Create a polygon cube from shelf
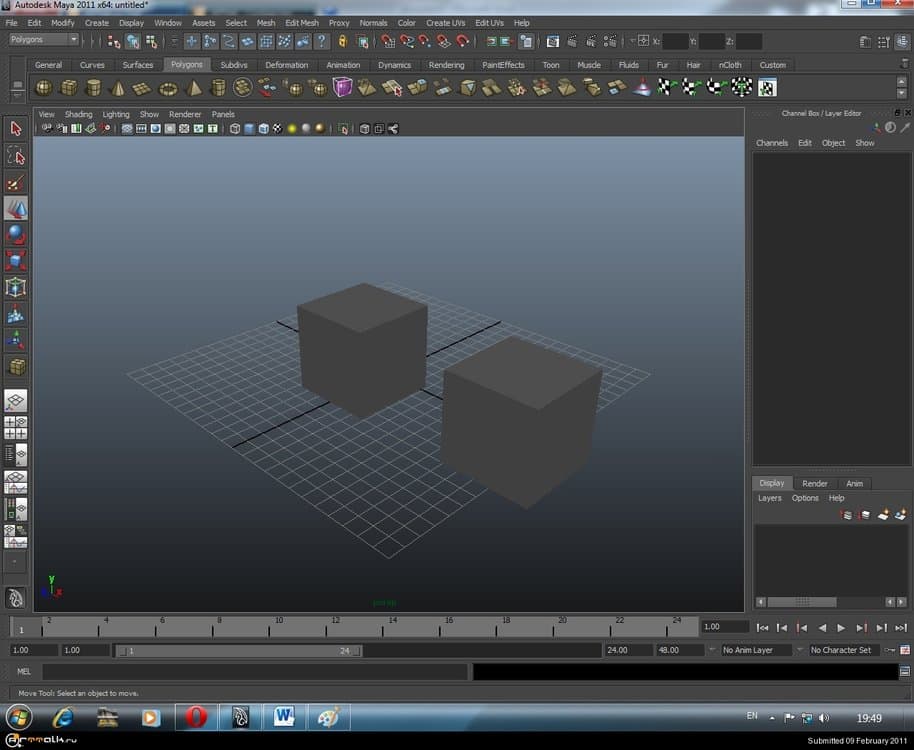 (69, 88)
